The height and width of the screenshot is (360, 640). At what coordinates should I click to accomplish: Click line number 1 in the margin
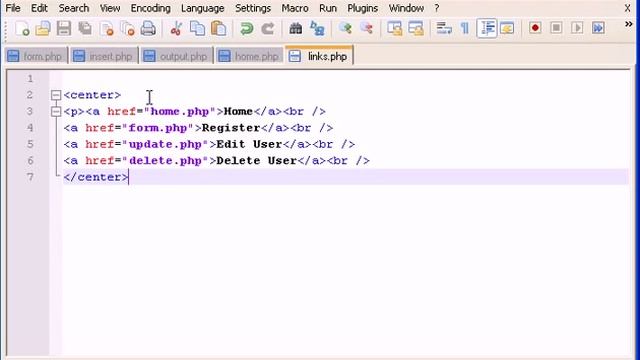pyautogui.click(x=30, y=79)
